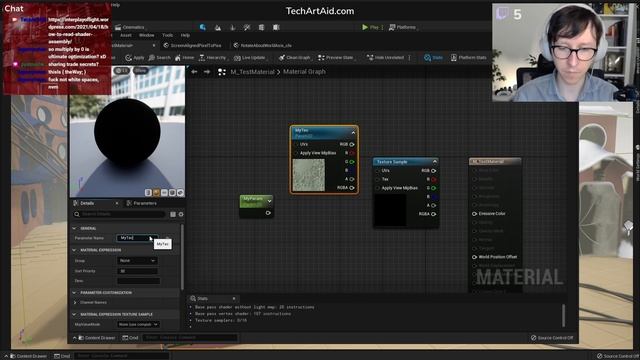Toggle Hide Unrelated in toolbar

click(385, 58)
